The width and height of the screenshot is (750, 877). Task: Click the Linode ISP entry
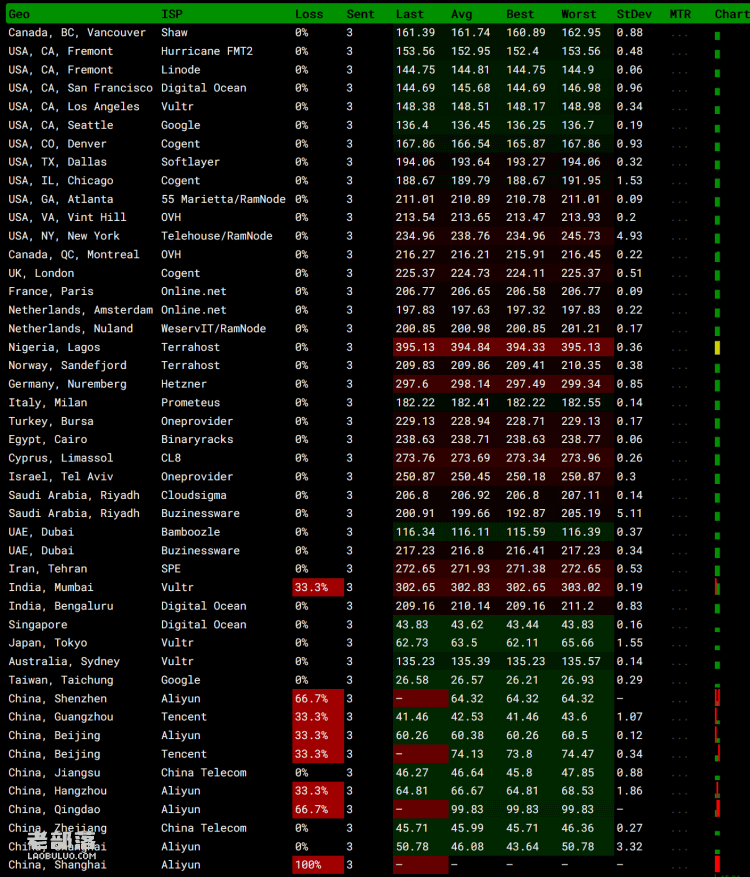(x=181, y=70)
